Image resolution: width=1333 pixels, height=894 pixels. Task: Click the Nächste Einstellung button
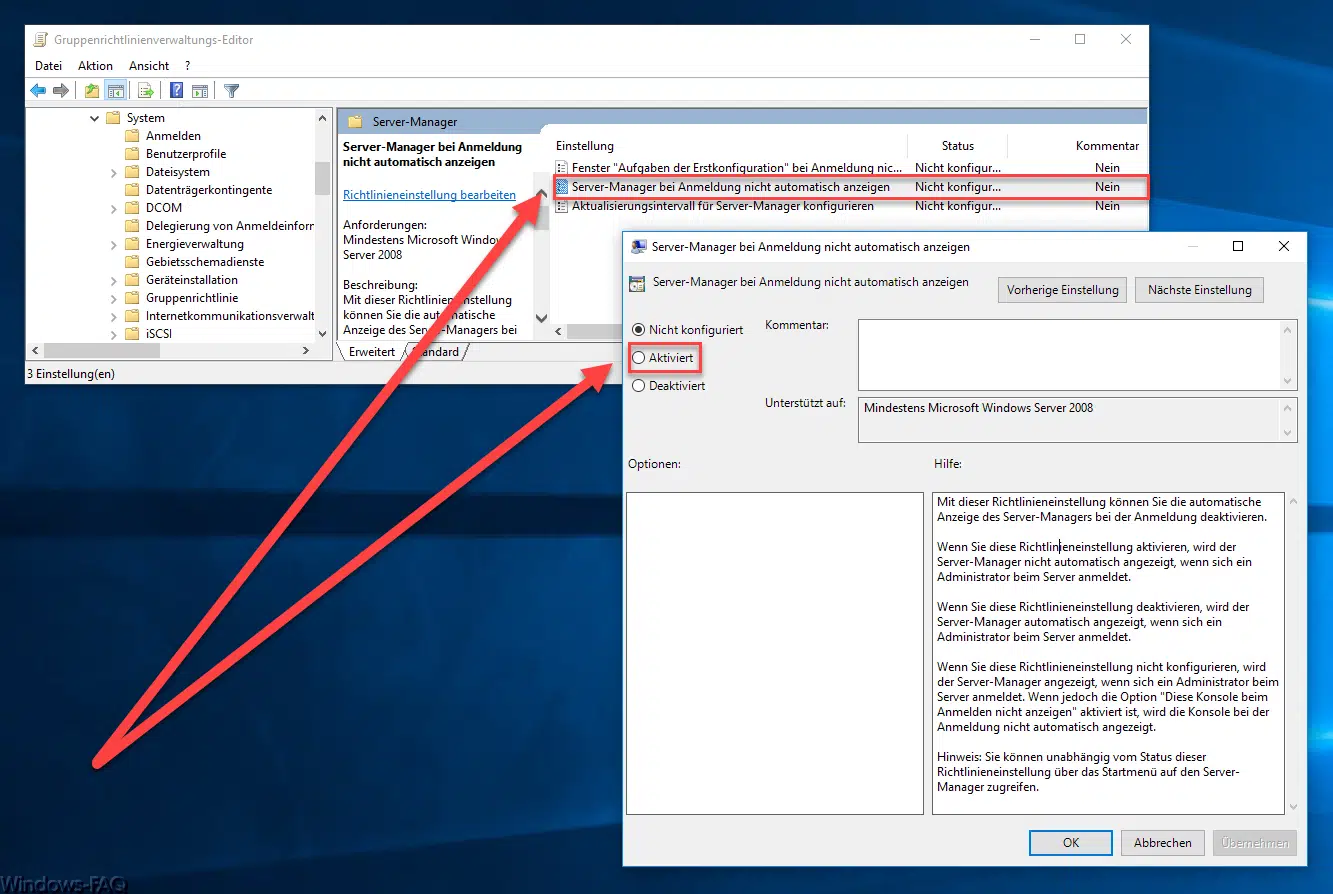(1199, 290)
